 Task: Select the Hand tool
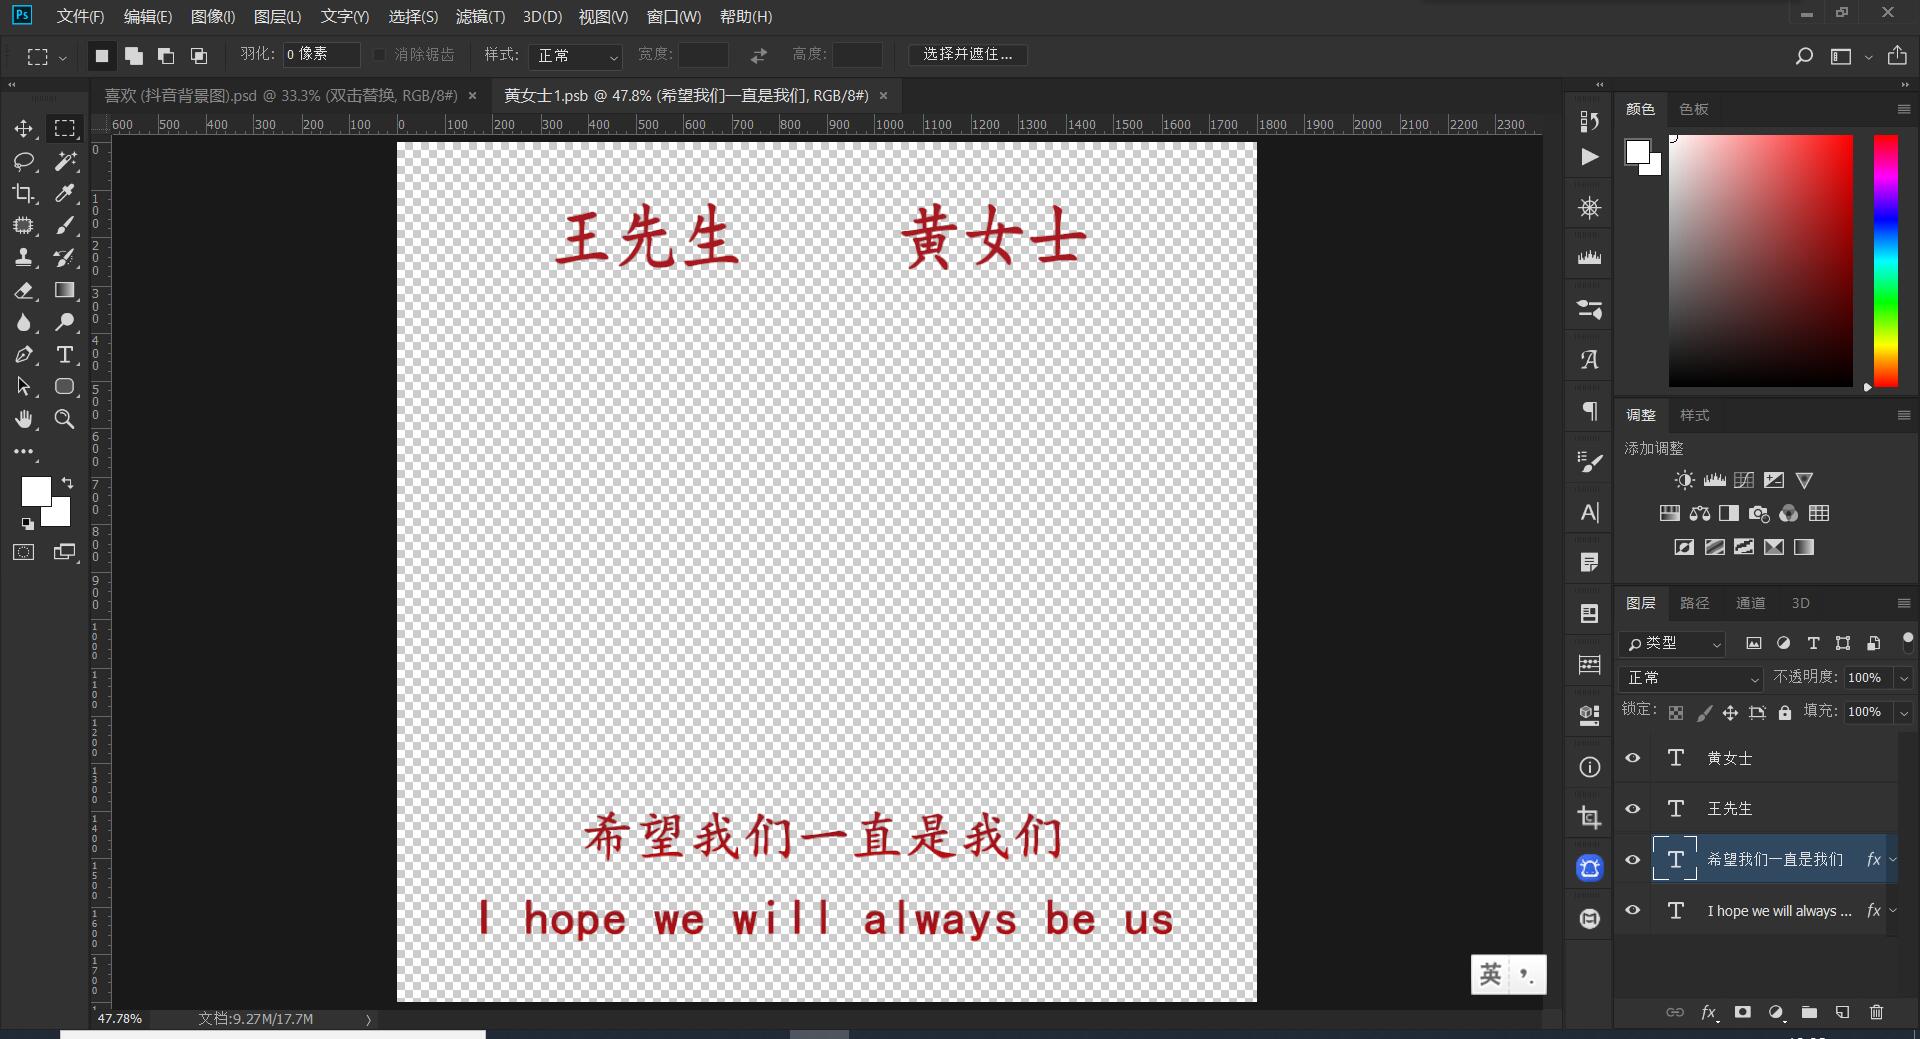[x=24, y=419]
